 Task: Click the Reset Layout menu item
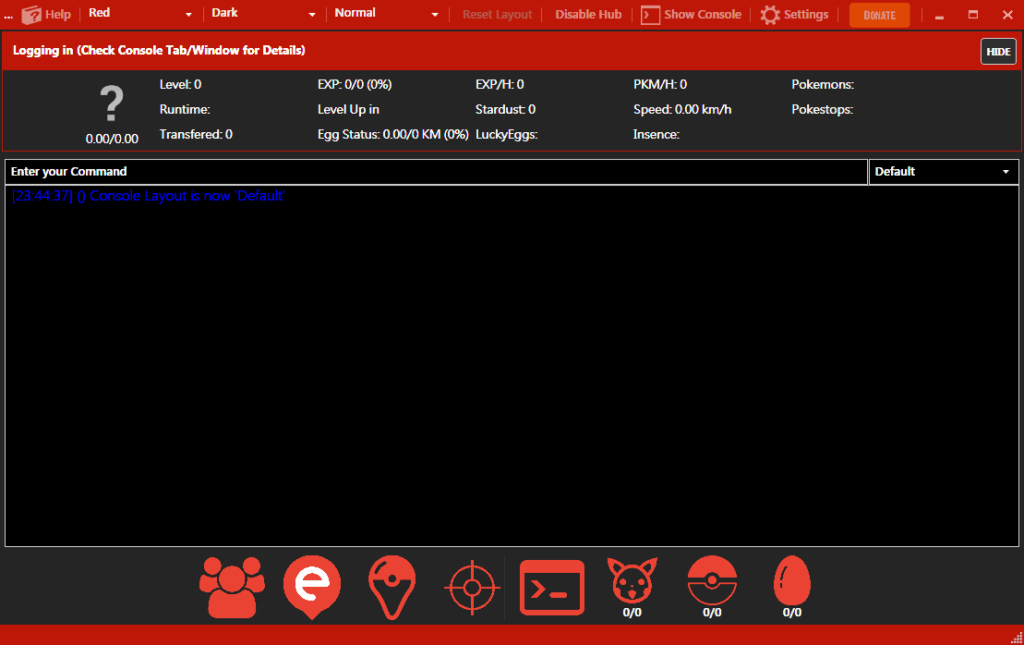click(x=497, y=15)
